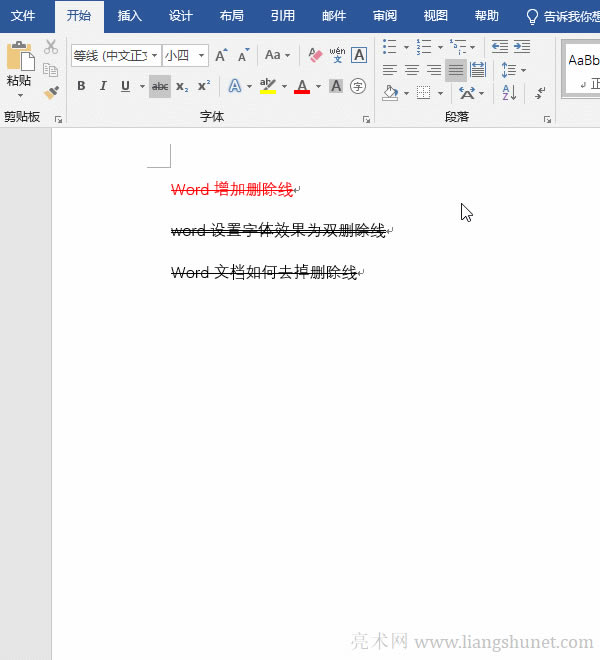Click the Cut scissors icon
Viewport: 600px width, 660px height.
51,47
